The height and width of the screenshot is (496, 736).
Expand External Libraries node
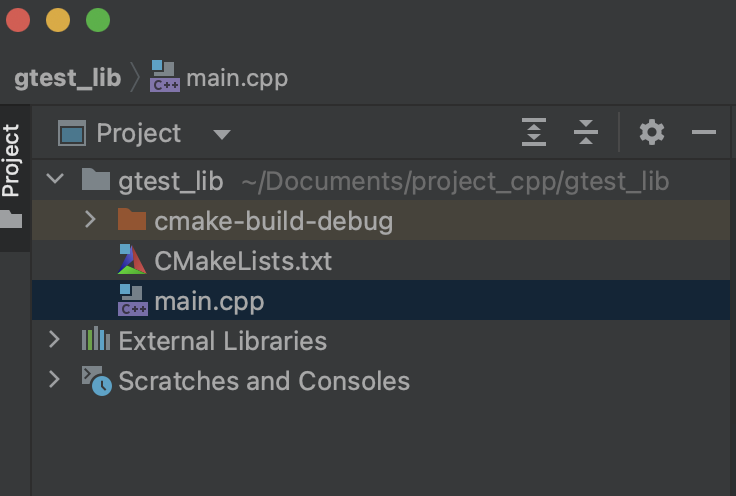(x=54, y=339)
